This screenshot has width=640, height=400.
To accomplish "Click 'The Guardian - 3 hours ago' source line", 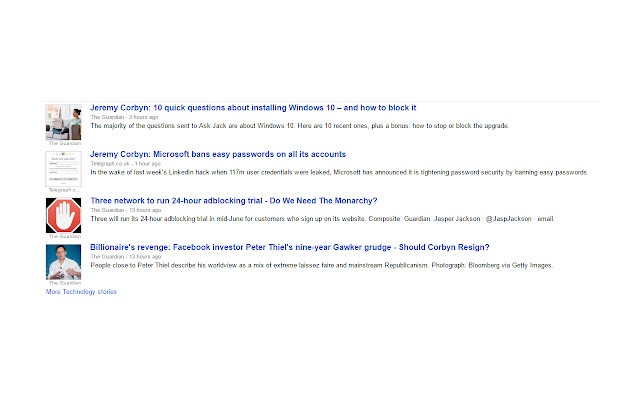I will tap(124, 117).
